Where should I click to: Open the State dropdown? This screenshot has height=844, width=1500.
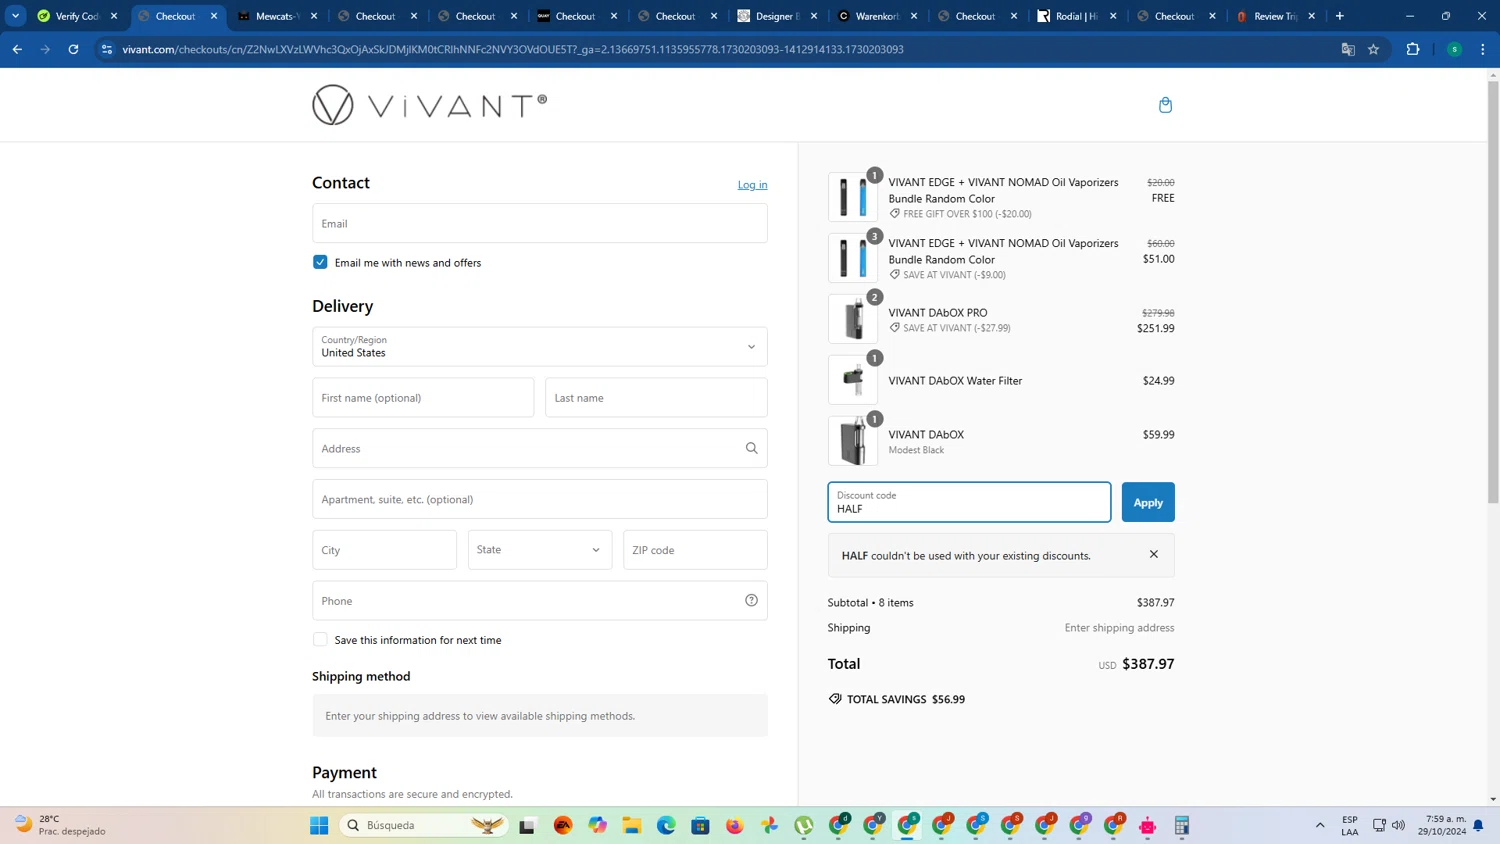(x=540, y=550)
